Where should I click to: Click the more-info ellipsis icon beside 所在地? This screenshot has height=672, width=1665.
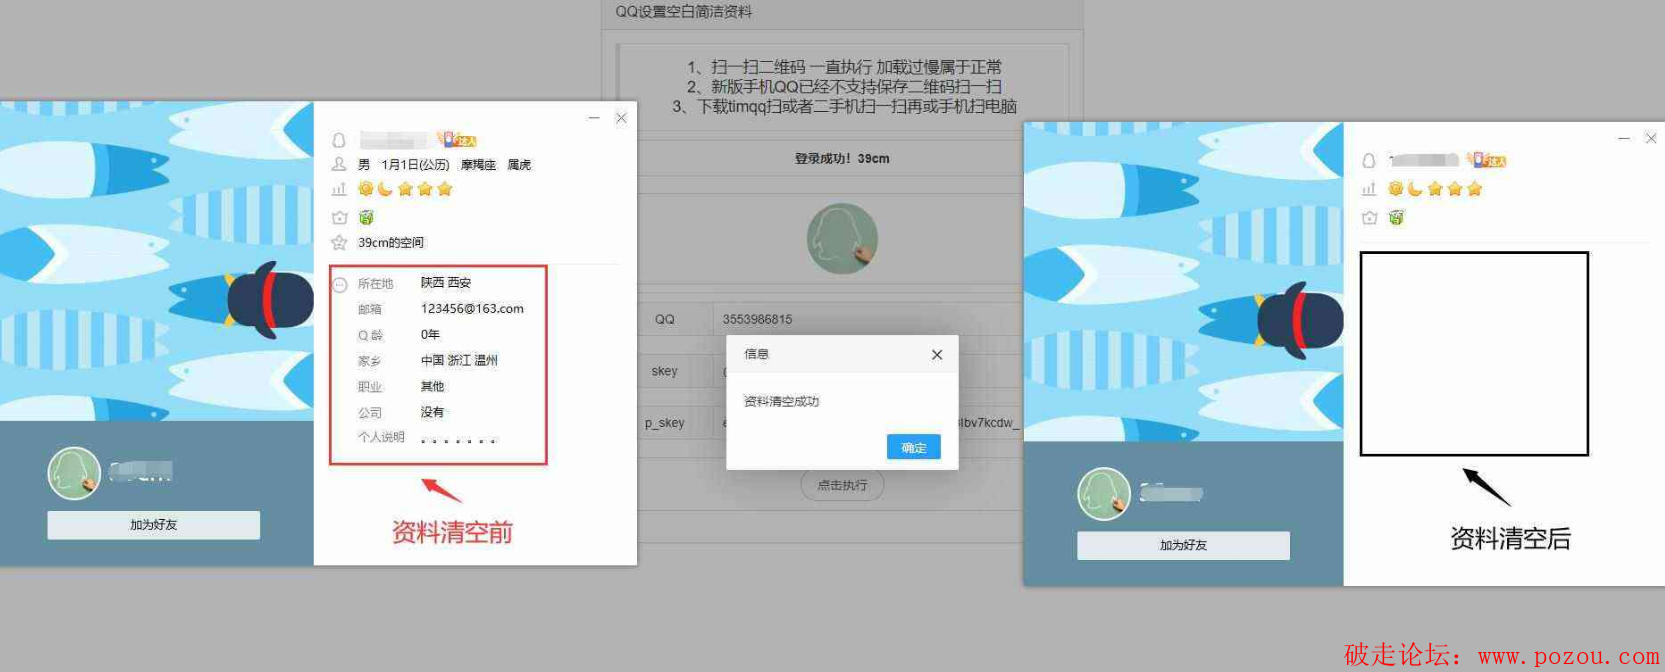click(x=339, y=284)
